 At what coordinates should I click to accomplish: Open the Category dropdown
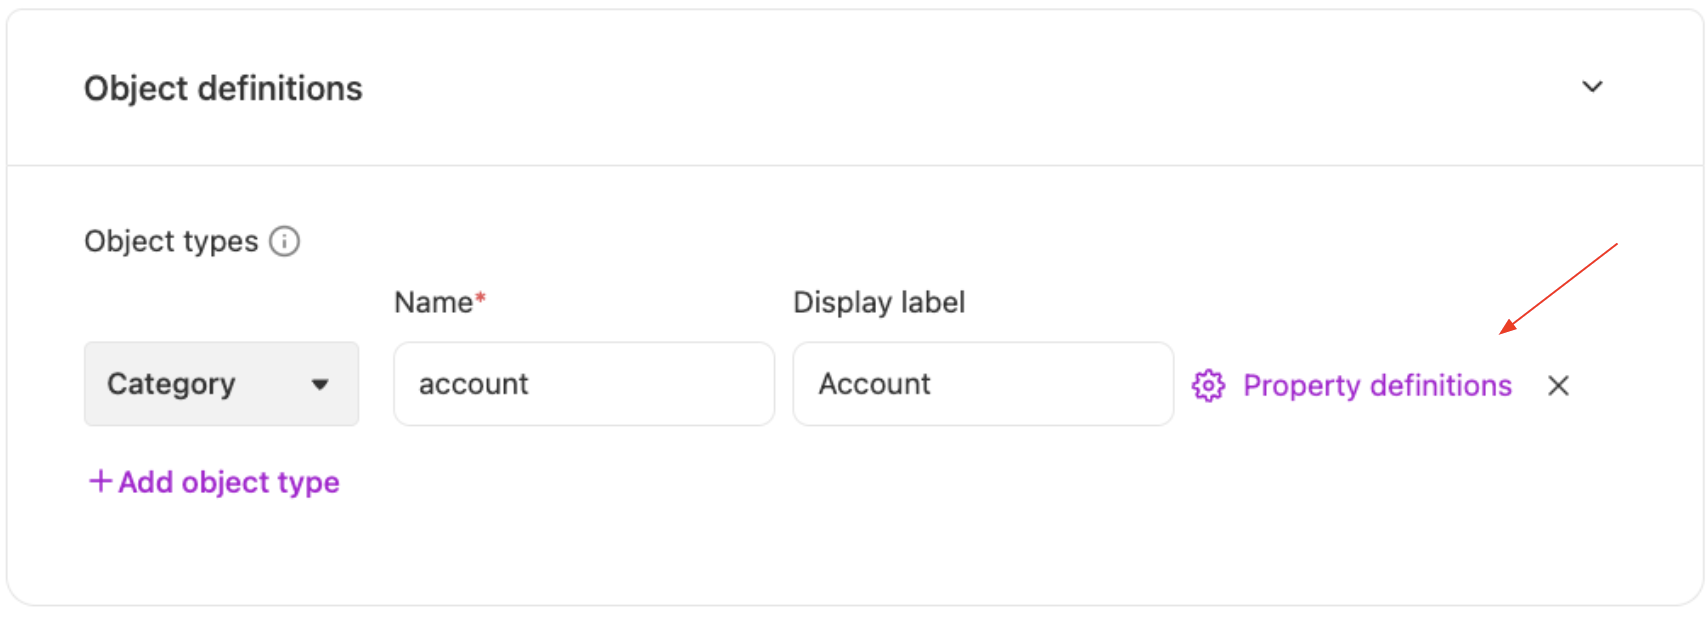coord(221,384)
